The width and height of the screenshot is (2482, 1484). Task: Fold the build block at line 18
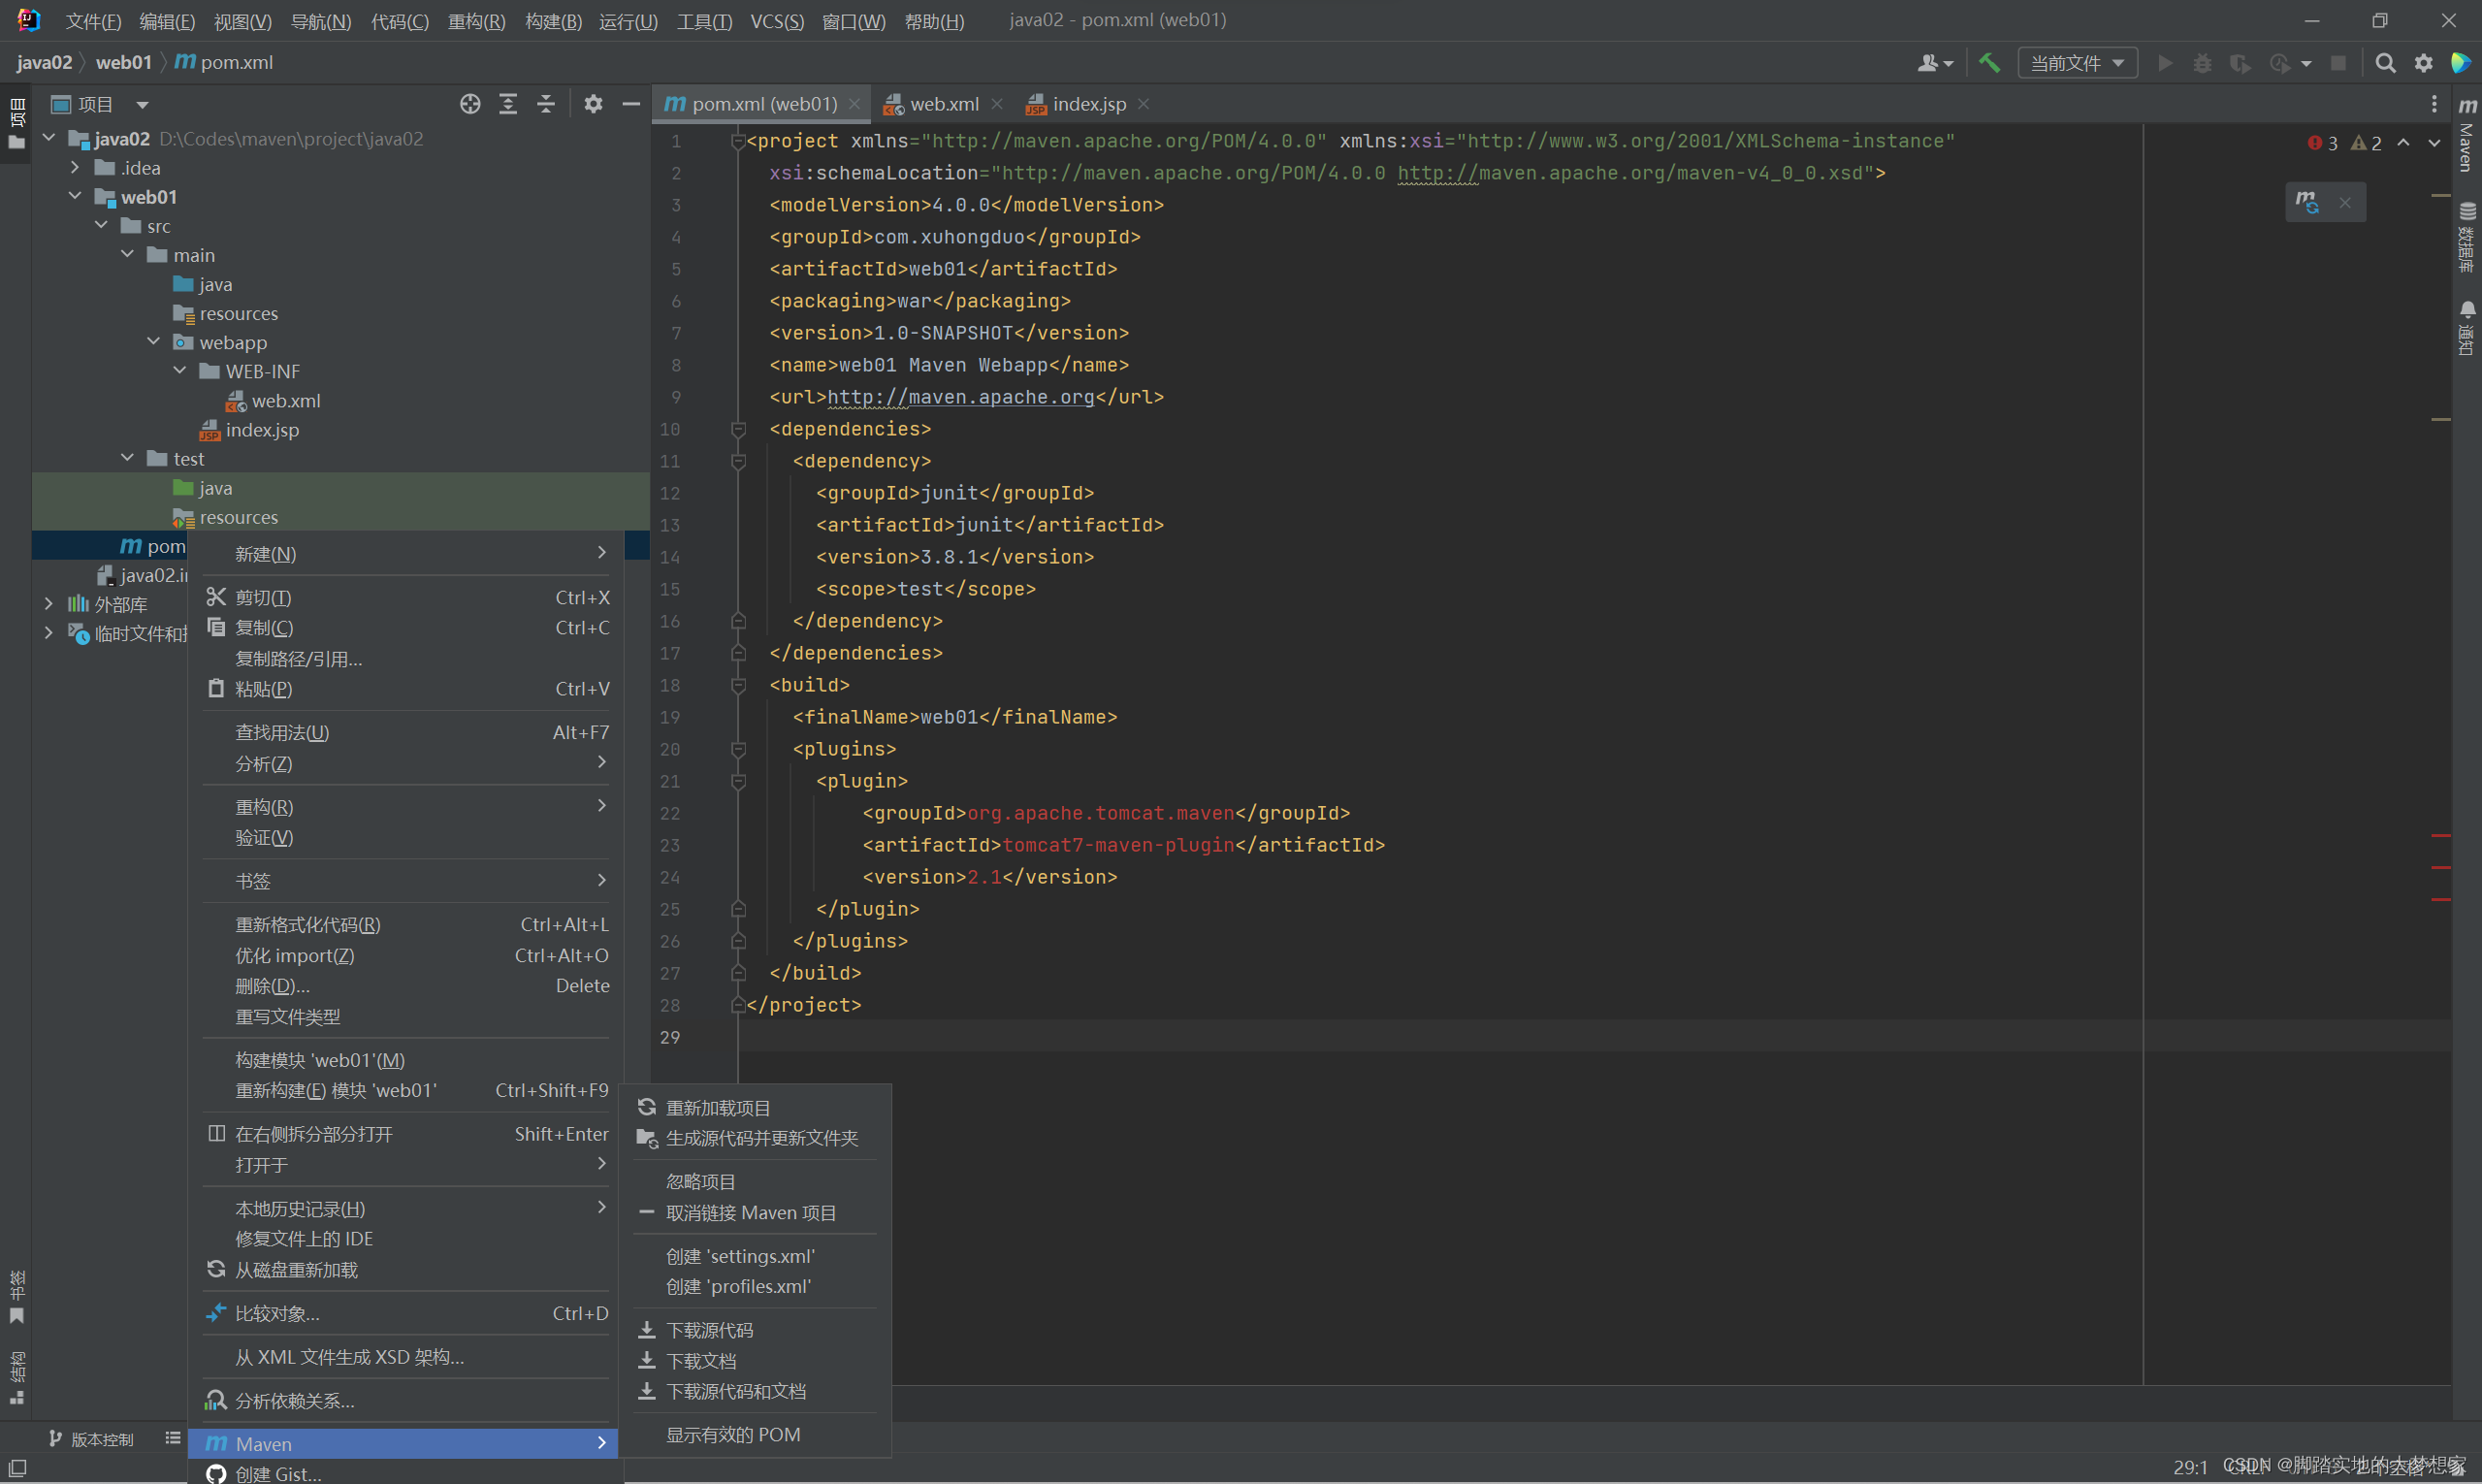coord(738,685)
